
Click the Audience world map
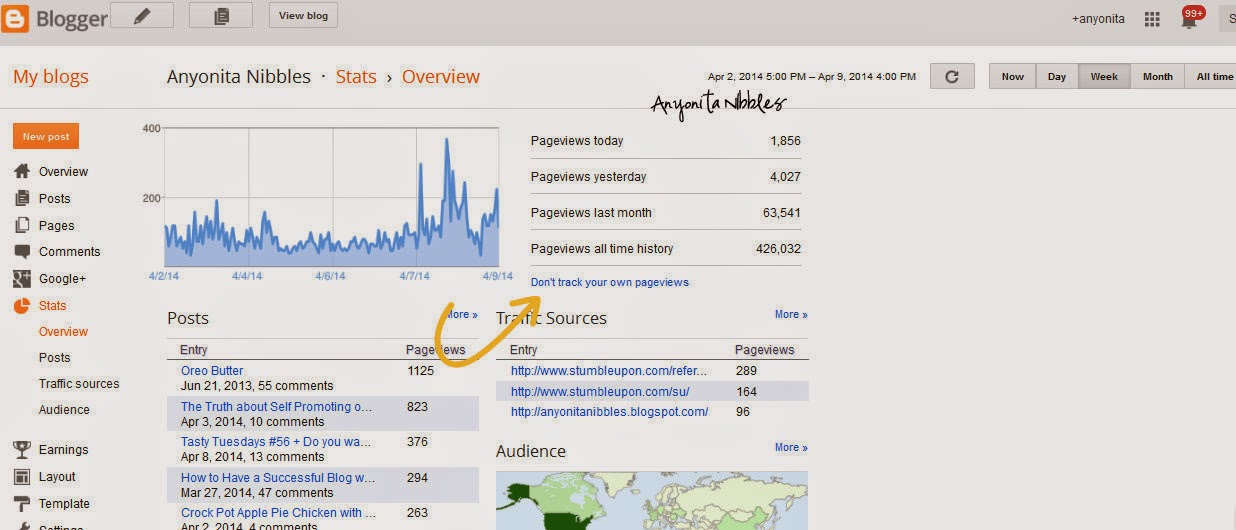(x=652, y=500)
